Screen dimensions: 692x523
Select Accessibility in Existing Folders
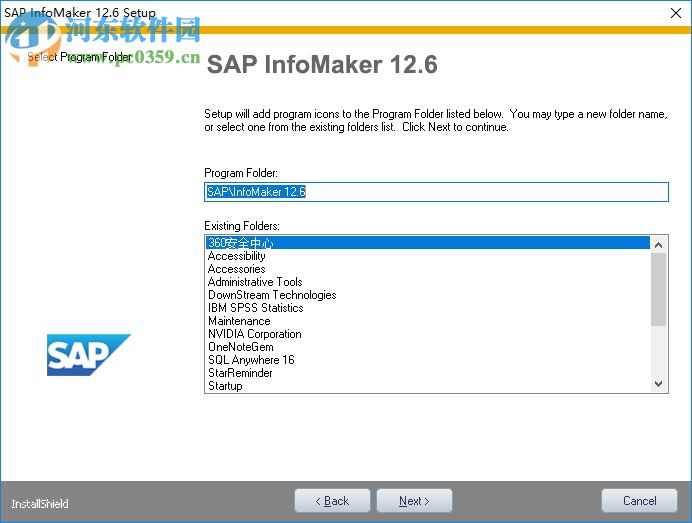(x=428, y=256)
